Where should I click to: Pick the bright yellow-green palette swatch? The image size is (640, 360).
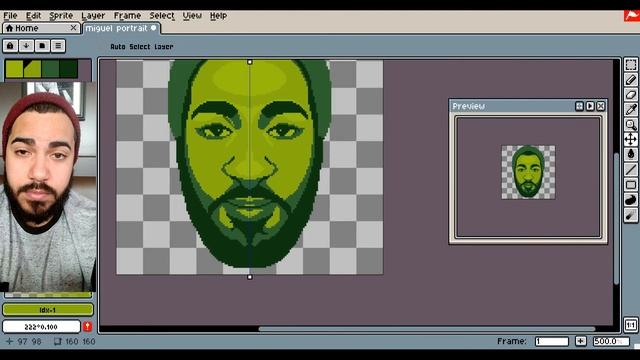14,69
